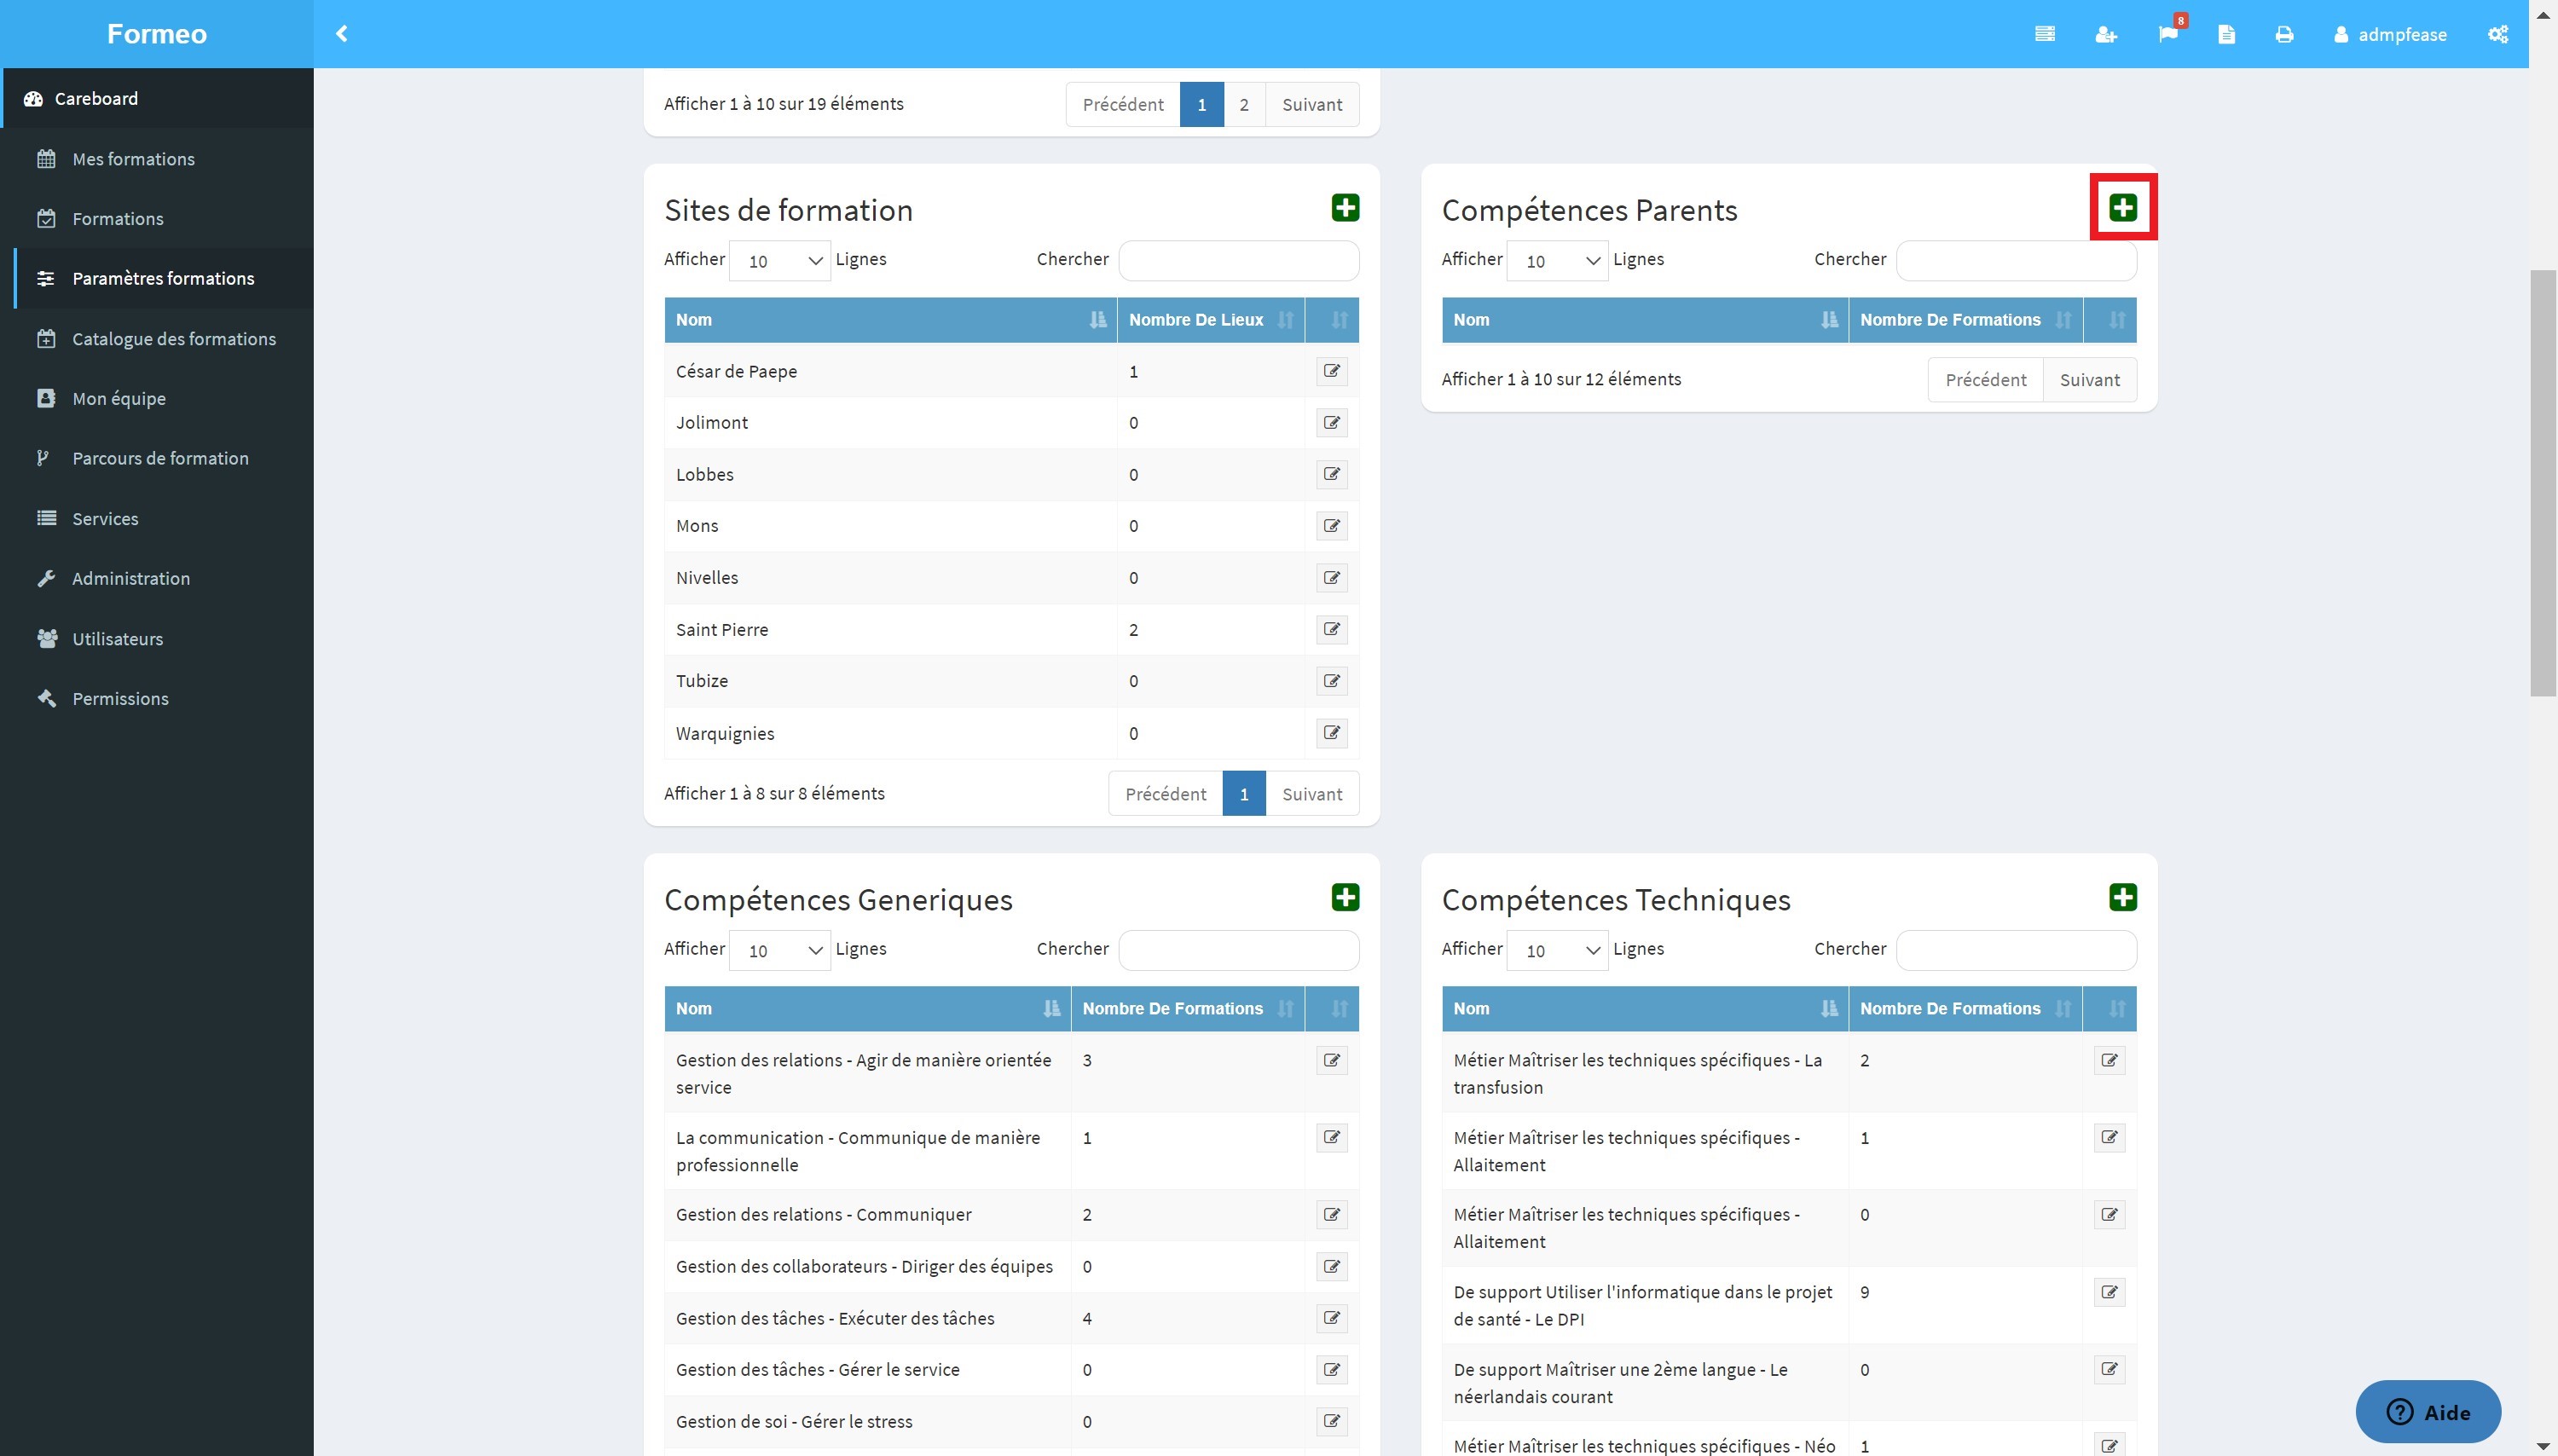Click the printer icon in the header
The width and height of the screenshot is (2558, 1456).
point(2284,34)
